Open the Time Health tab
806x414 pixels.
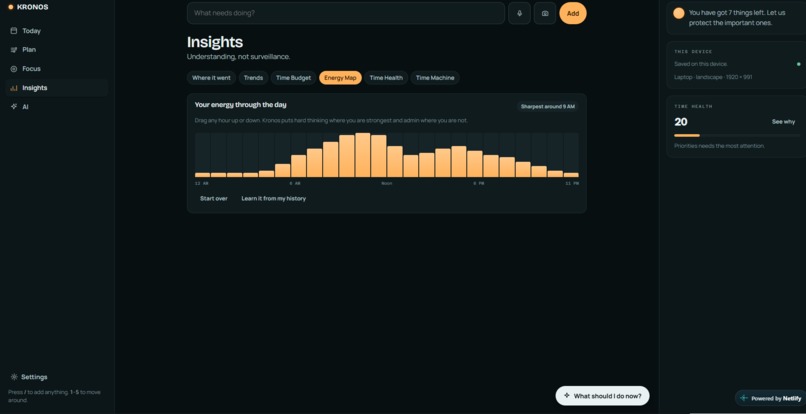pos(386,78)
